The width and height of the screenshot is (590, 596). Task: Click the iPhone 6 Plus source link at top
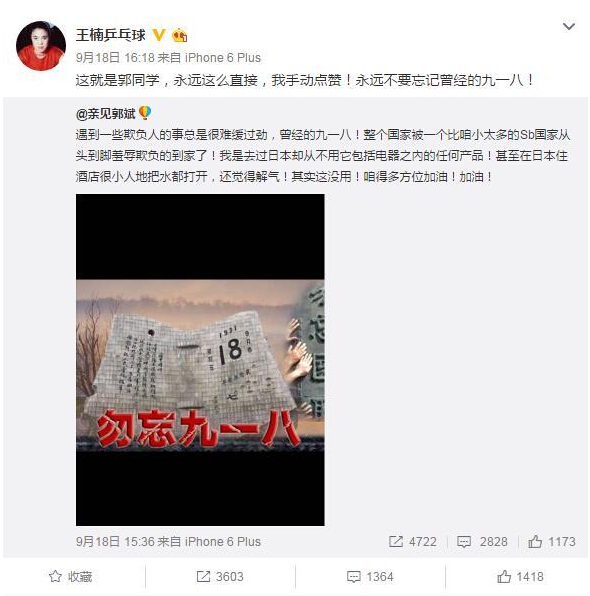[x=223, y=58]
